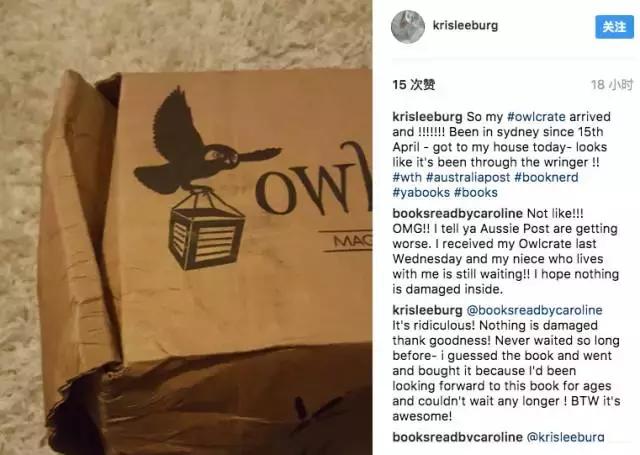Click krisleeburg username in the reply comment
The height and width of the screenshot is (455, 640).
(427, 310)
